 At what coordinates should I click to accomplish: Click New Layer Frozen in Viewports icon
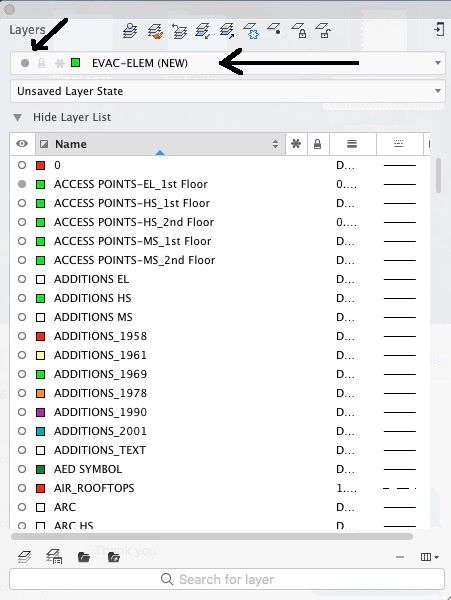click(54, 557)
